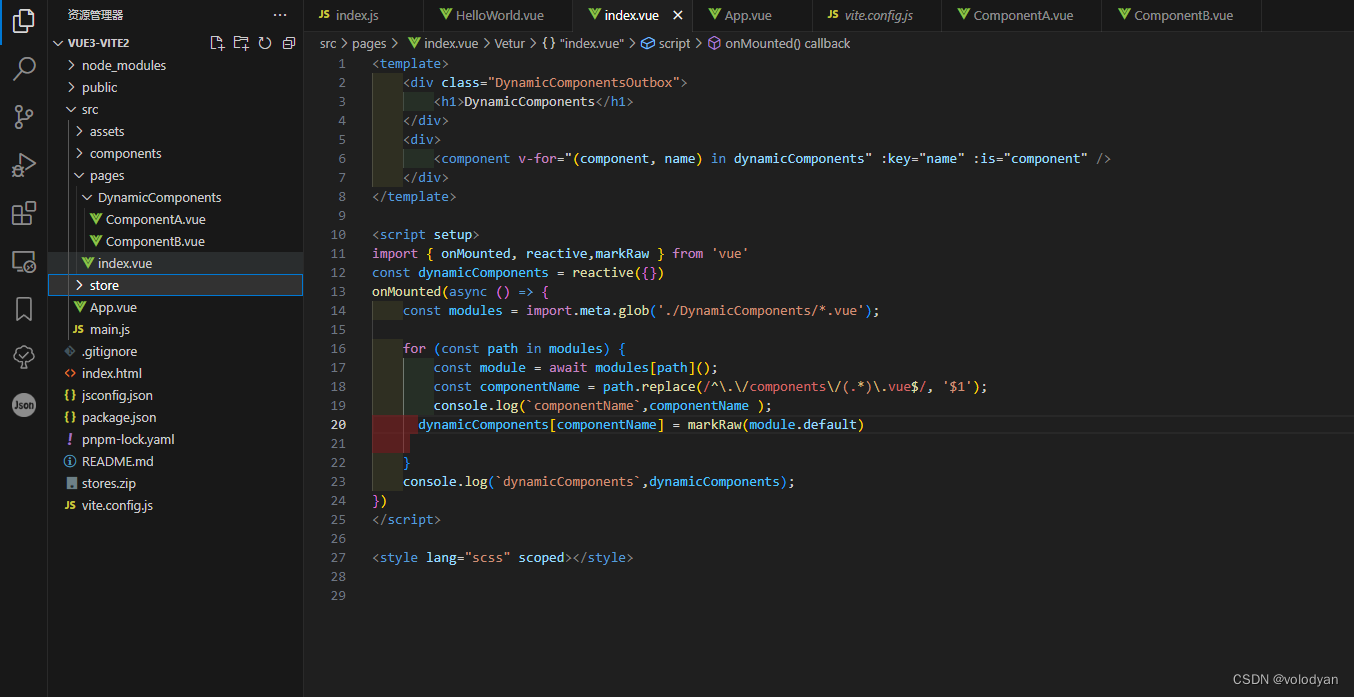This screenshot has width=1354, height=697.
Task: Open .gitignore in the file tree
Action: (175, 351)
